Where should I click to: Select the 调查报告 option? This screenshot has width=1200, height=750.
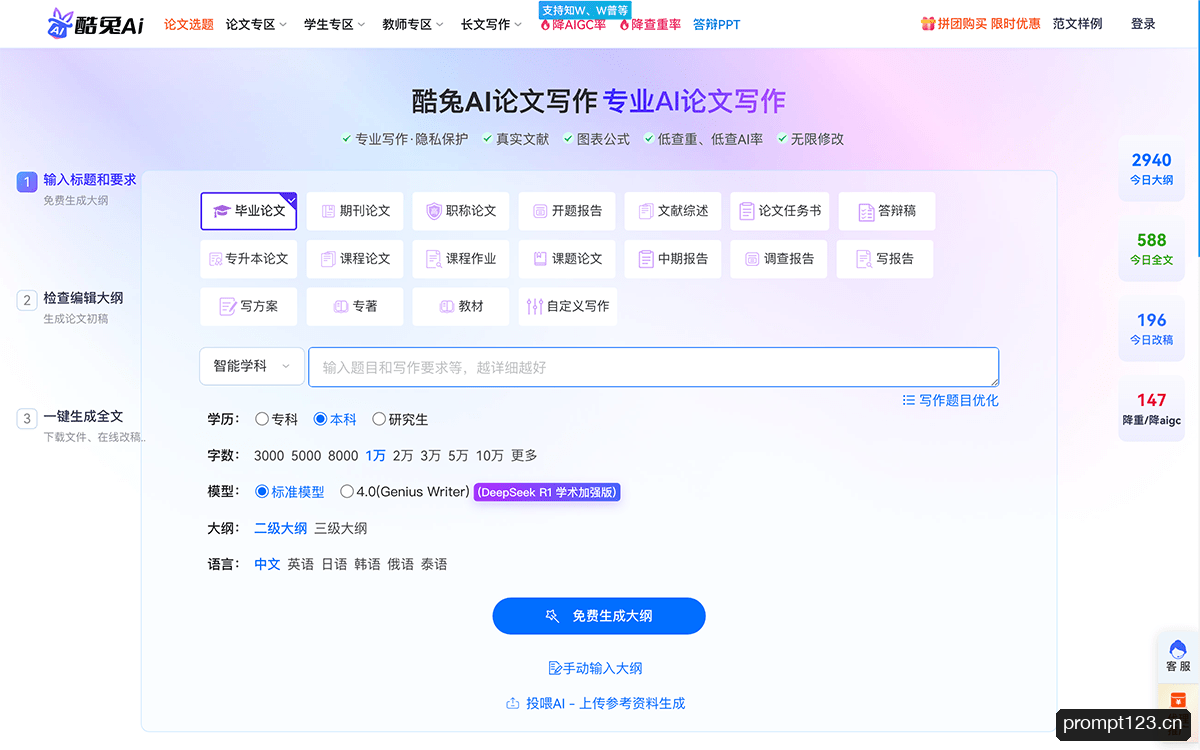[779, 259]
